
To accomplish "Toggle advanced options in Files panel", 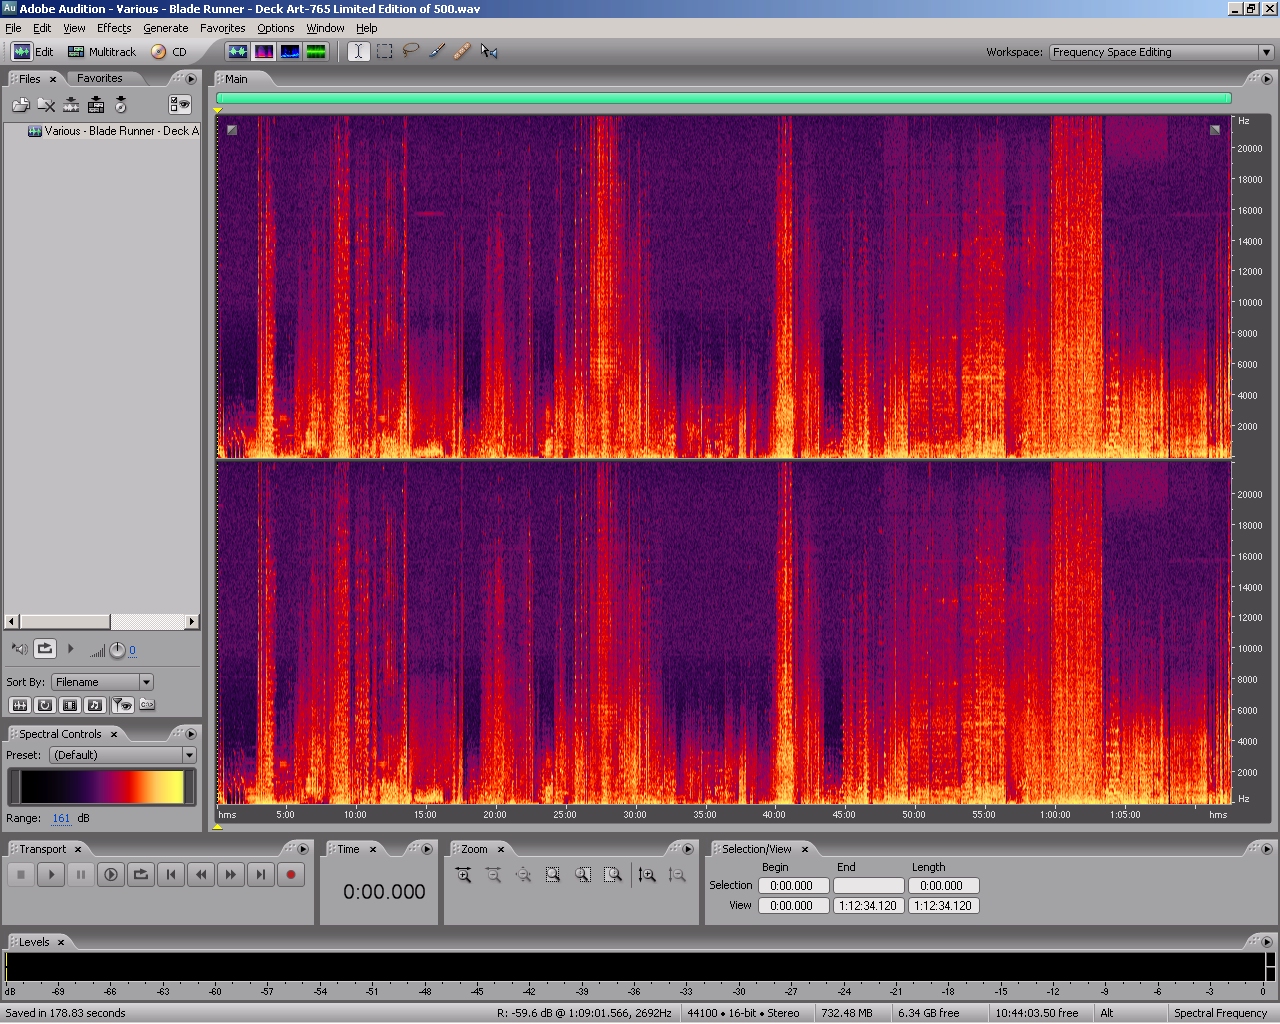I will pyautogui.click(x=180, y=104).
